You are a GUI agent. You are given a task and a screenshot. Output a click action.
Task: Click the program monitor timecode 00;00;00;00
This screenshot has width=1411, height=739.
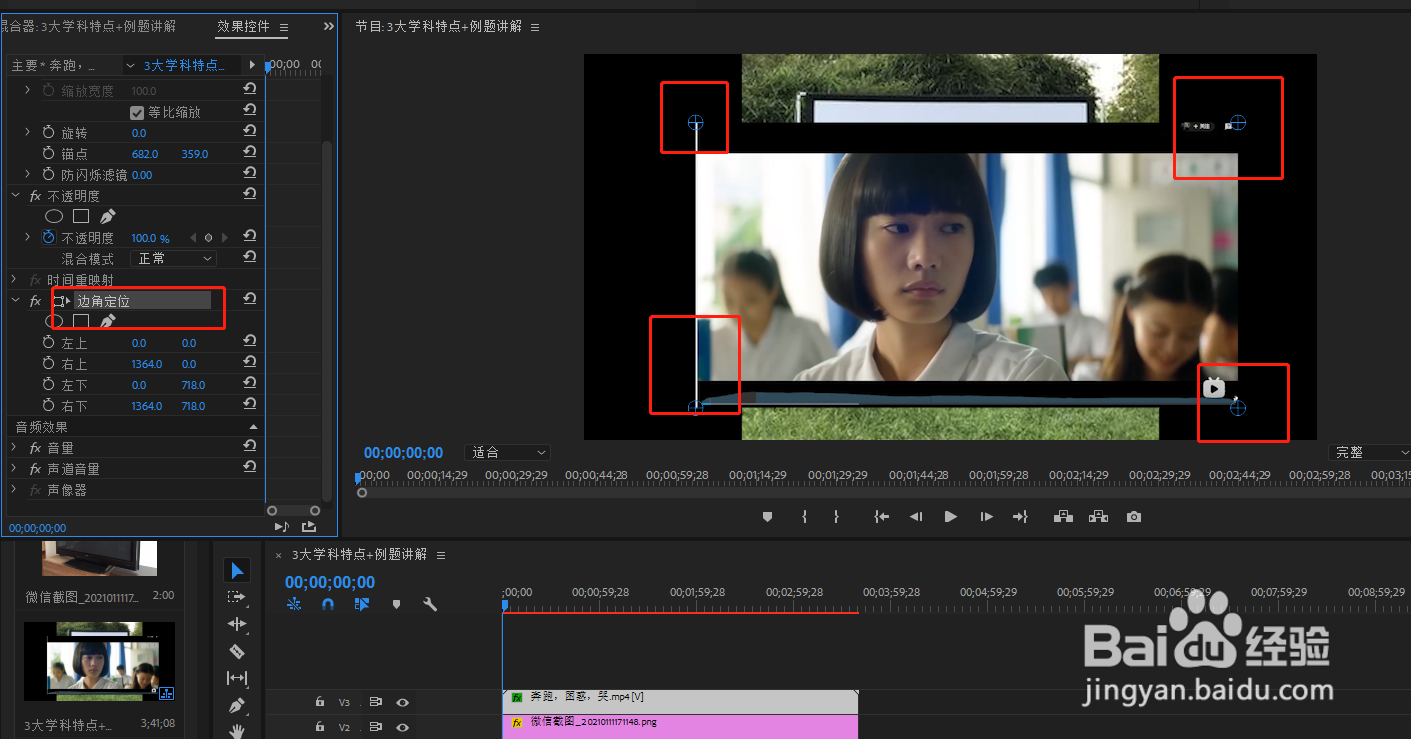pos(403,453)
